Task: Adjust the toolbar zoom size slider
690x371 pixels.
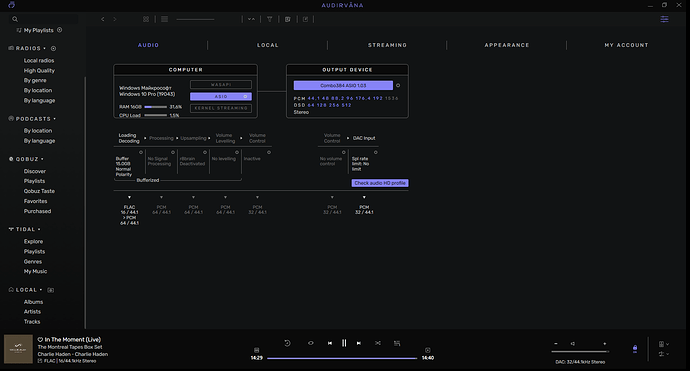Action: point(195,19)
